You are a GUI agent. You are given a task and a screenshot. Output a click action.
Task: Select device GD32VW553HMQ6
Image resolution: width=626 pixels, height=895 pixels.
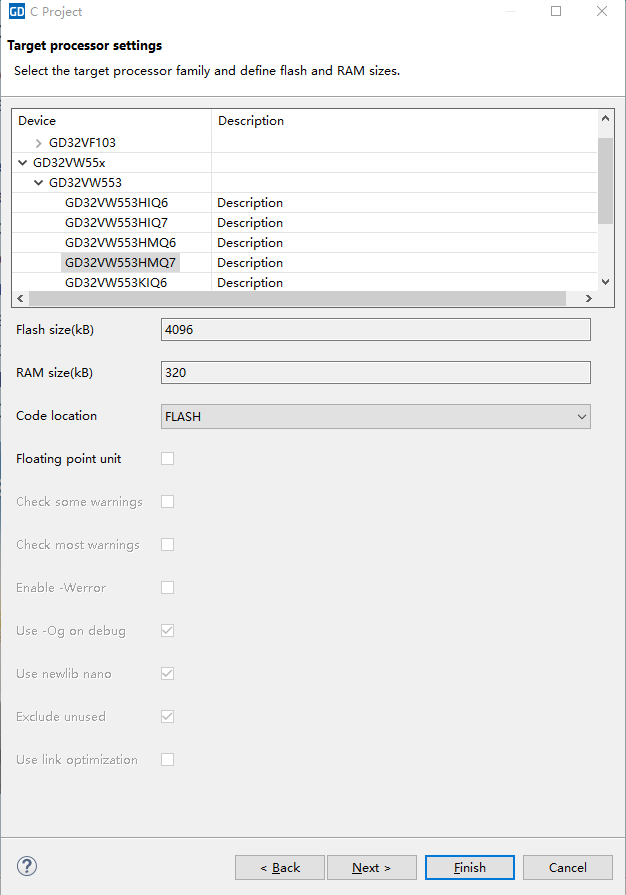point(120,243)
